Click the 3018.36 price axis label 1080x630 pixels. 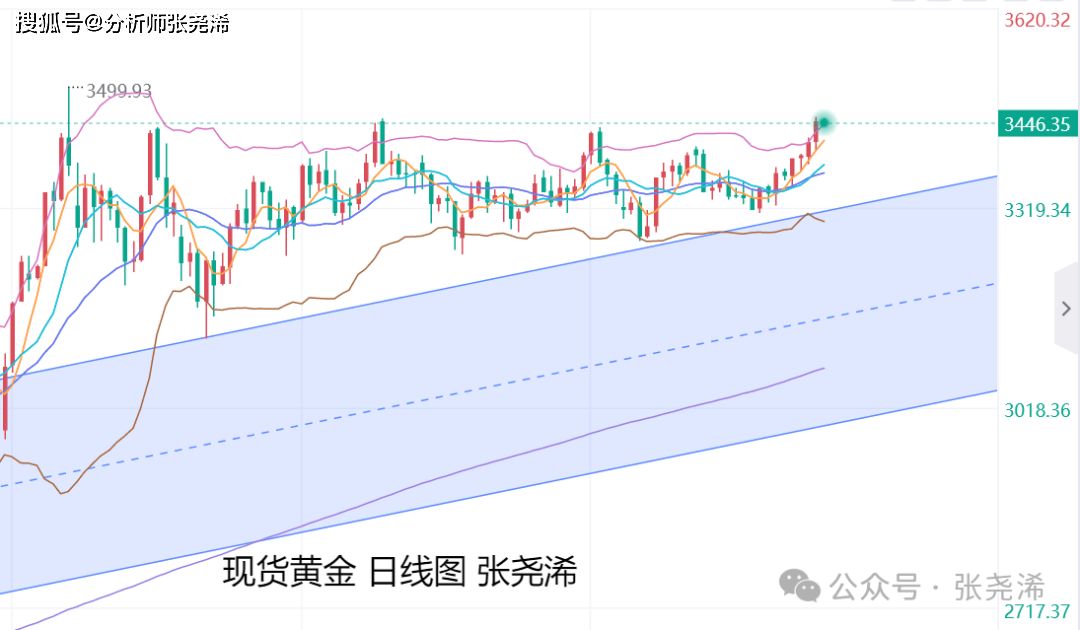pos(1037,411)
